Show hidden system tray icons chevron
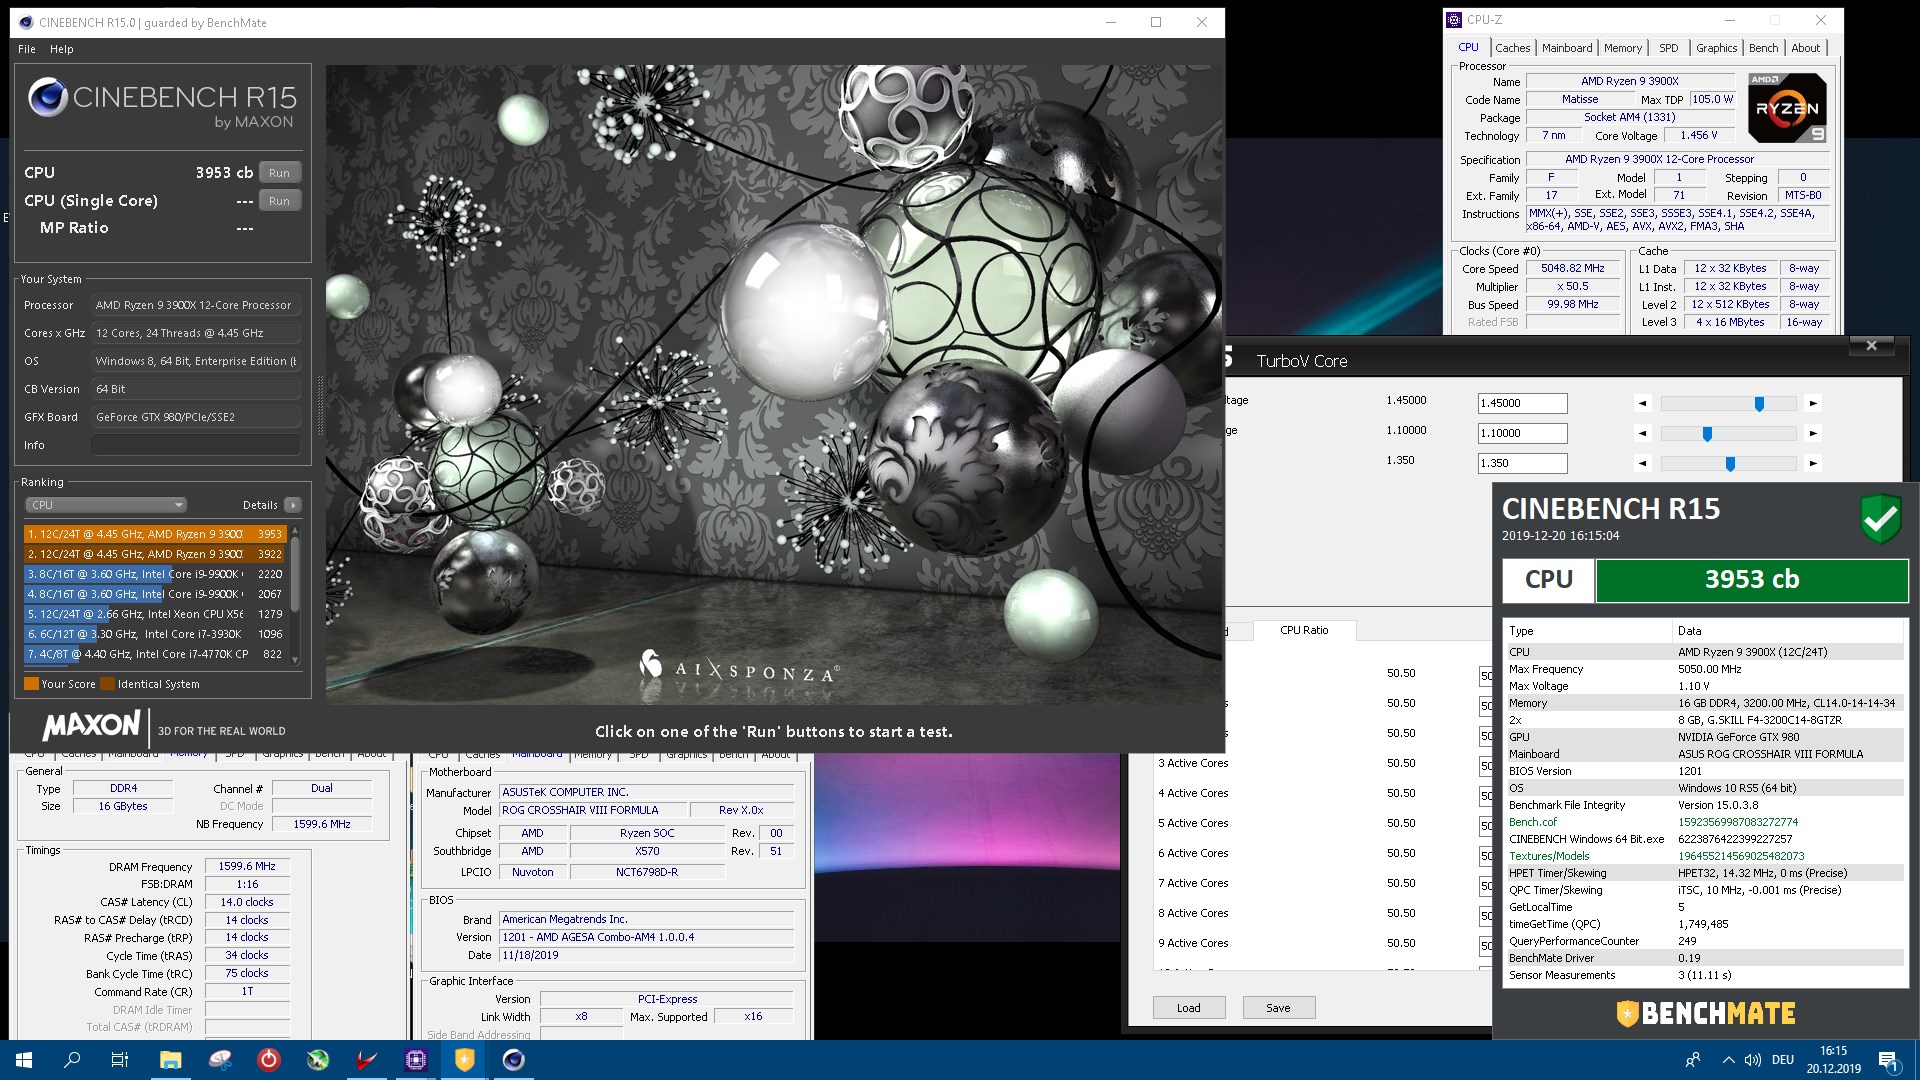The height and width of the screenshot is (1080, 1920). [x=1728, y=1060]
